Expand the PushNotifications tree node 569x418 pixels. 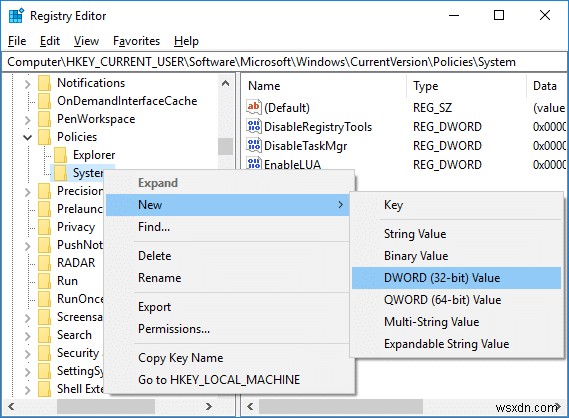28,246
